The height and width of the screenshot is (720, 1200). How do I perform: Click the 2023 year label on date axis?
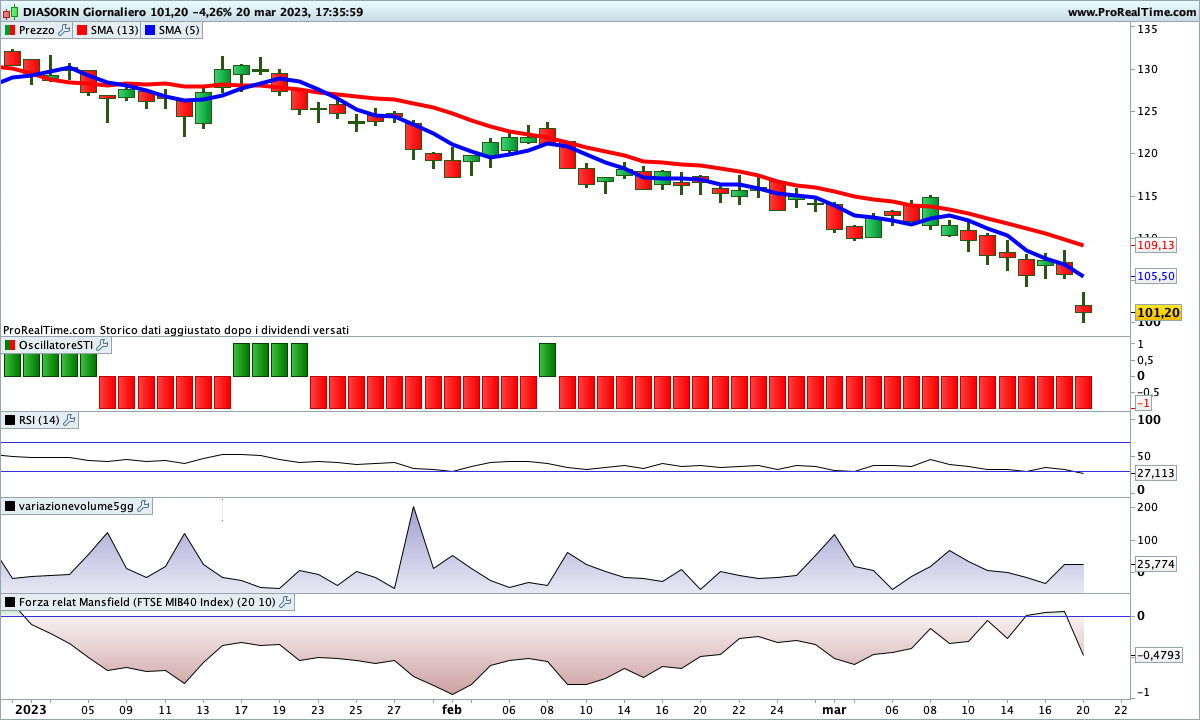30,709
